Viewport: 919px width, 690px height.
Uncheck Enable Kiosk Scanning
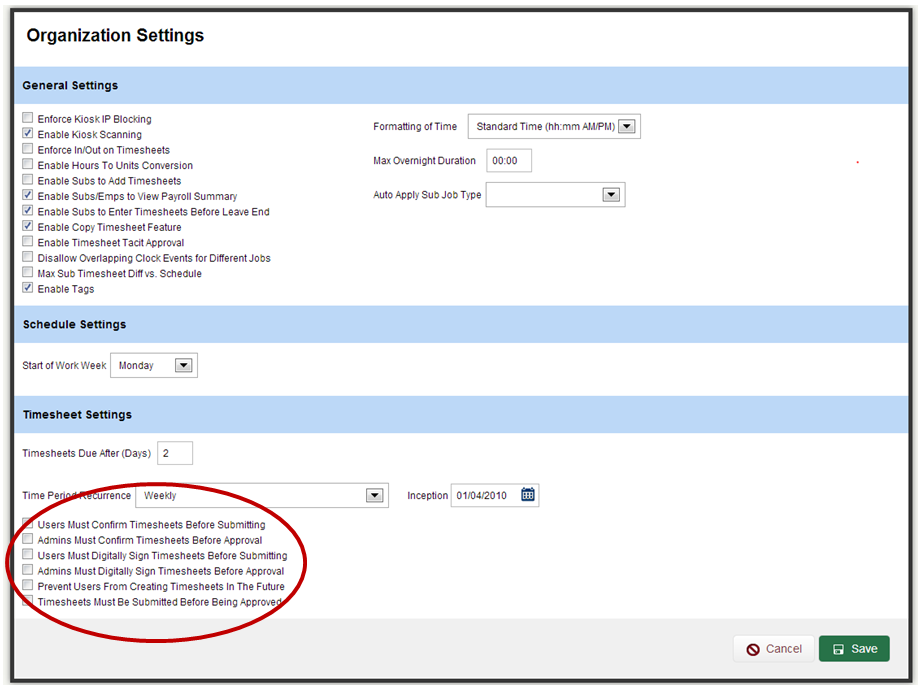point(28,133)
